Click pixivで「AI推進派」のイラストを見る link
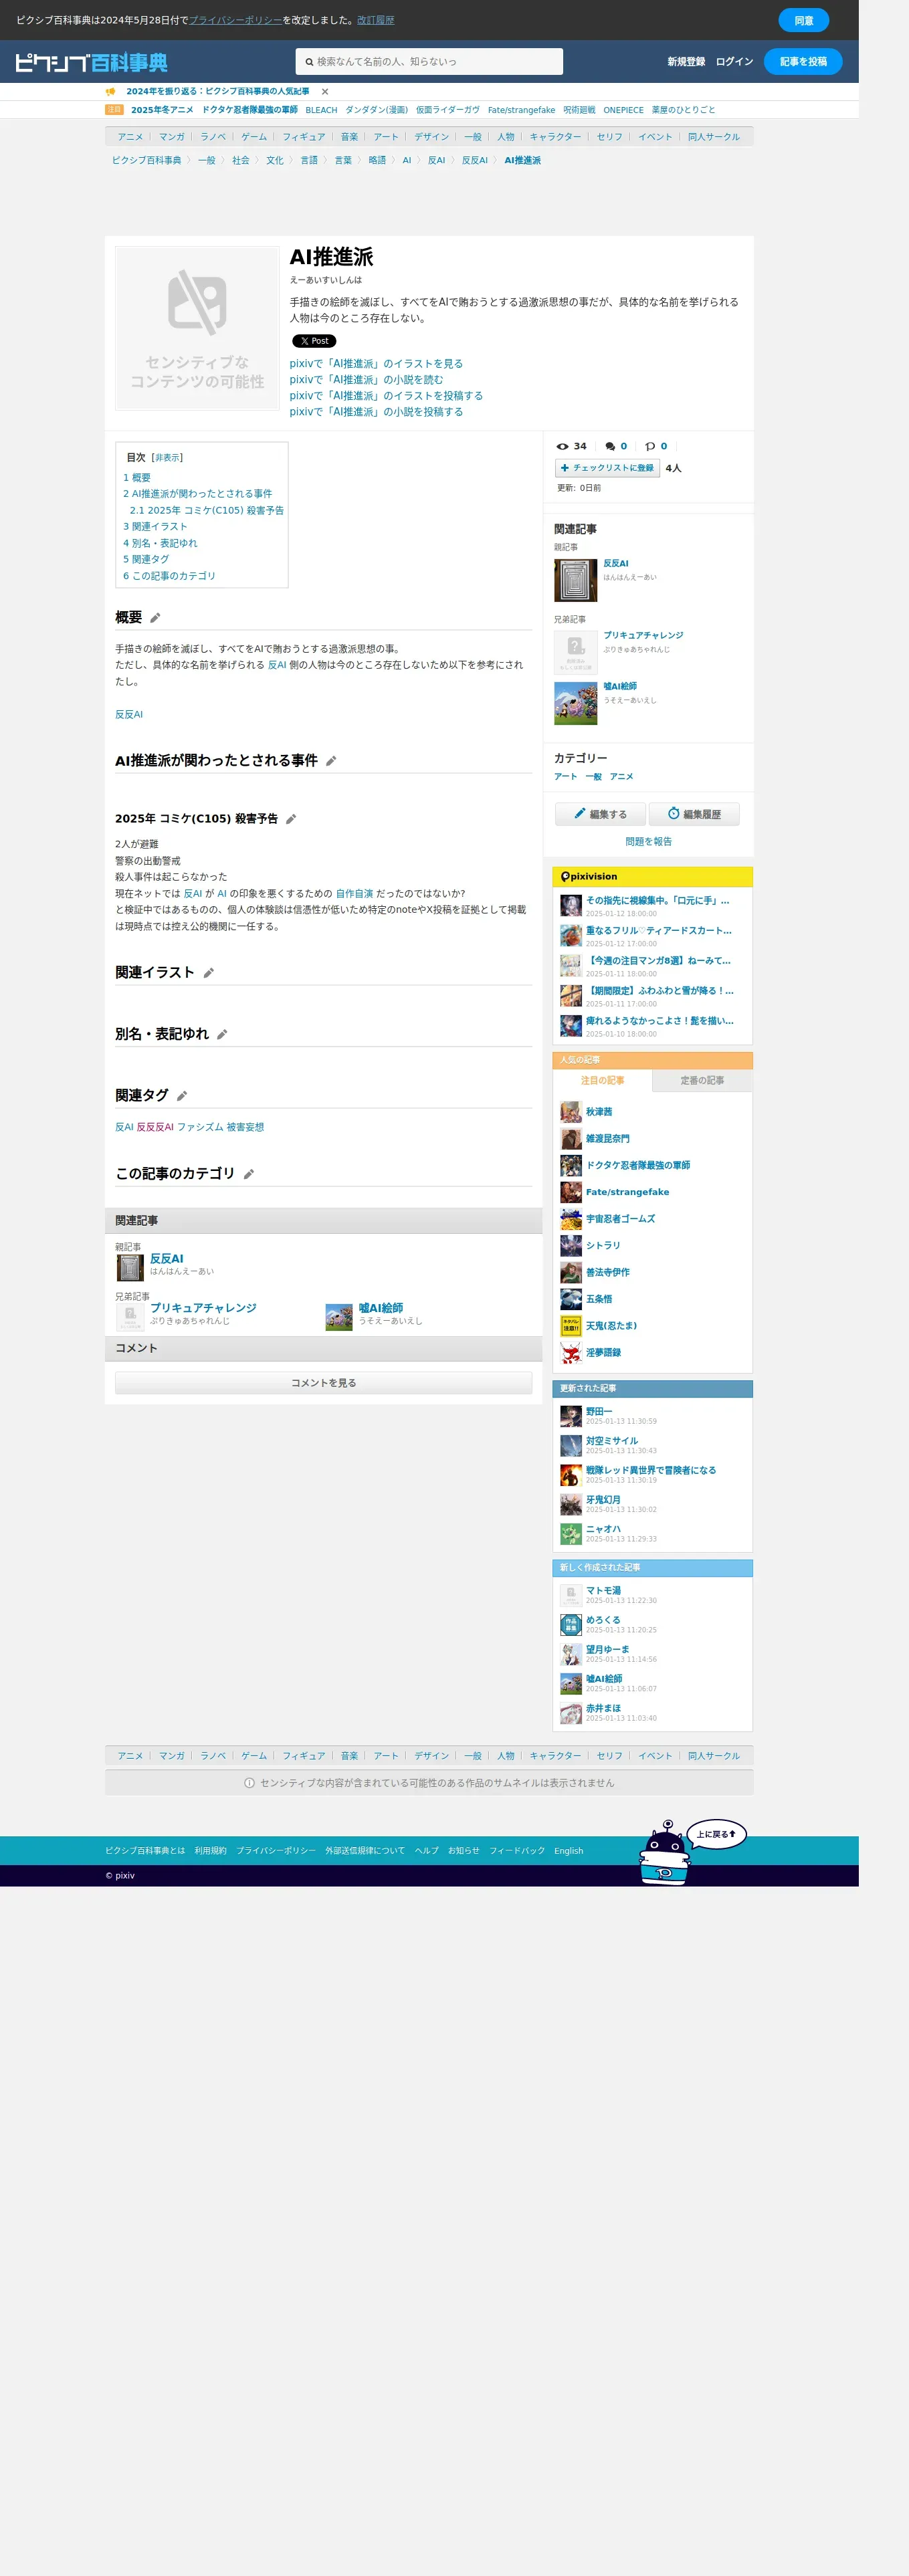909x2576 pixels. pos(376,364)
